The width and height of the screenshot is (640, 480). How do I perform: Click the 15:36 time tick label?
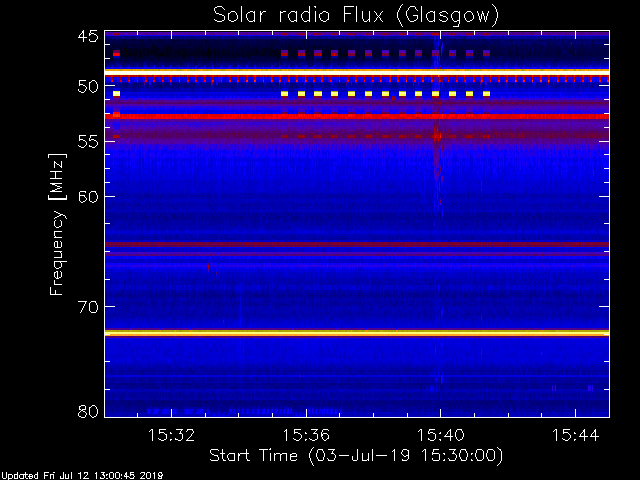tap(306, 435)
